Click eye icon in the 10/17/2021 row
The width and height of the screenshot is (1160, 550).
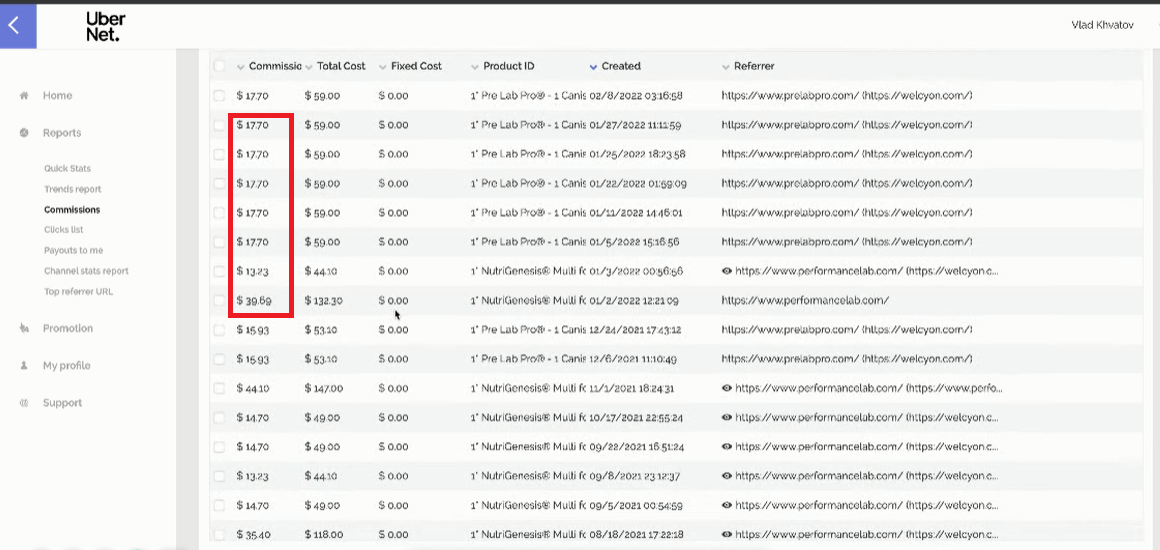(x=726, y=417)
